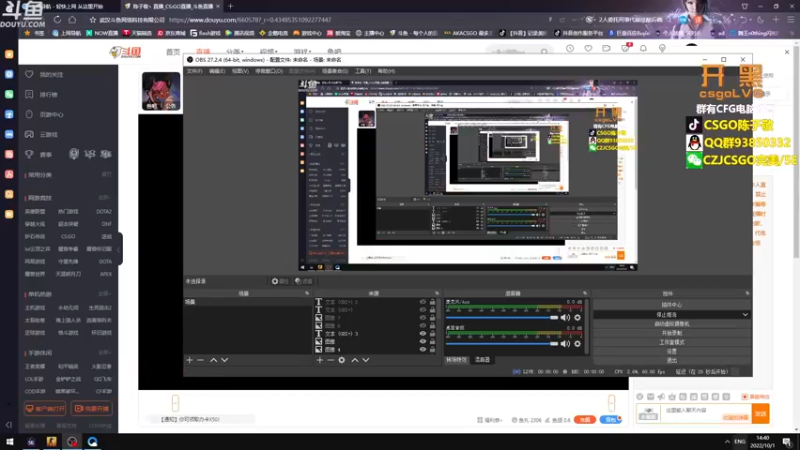Viewport: 800px width, 450px height.
Task: Collapse the Douyu left sidebar handle
Action: (119, 249)
